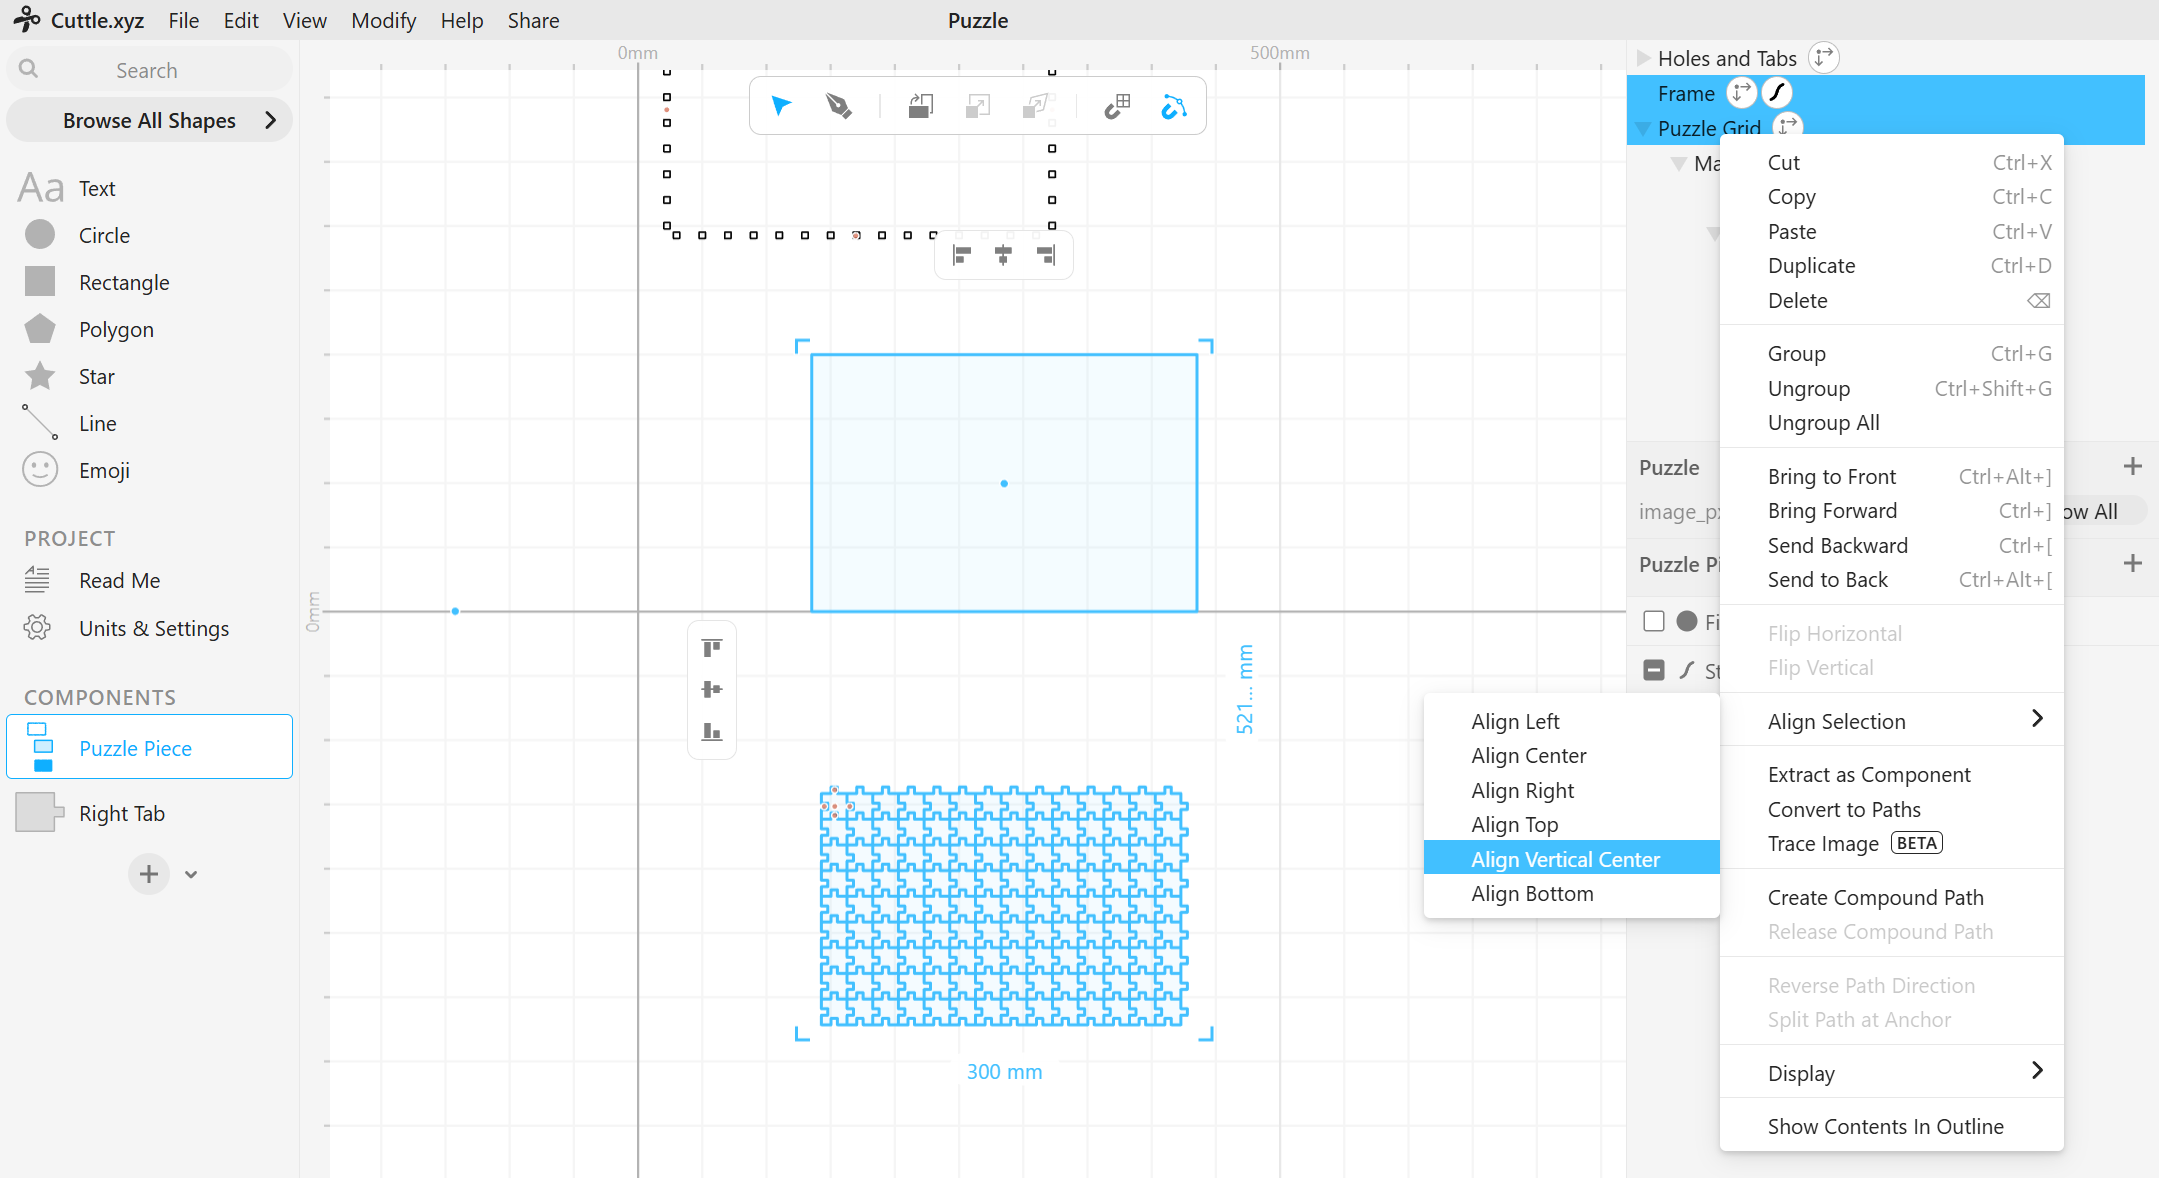Open the File menu
2159x1178 pixels.
pyautogui.click(x=183, y=20)
